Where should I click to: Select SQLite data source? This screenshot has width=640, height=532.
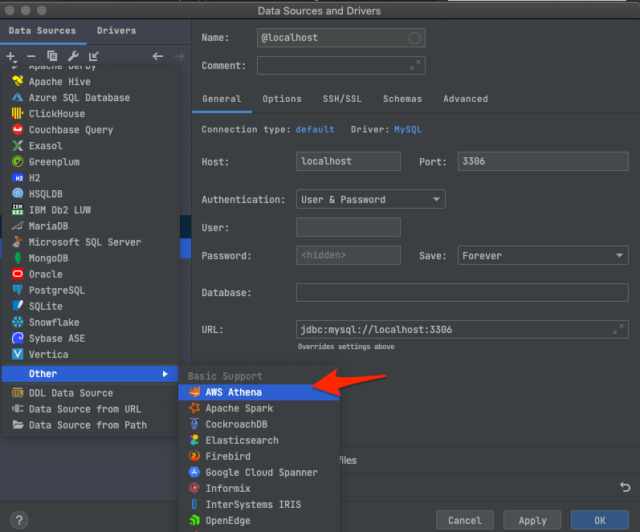coord(91,306)
